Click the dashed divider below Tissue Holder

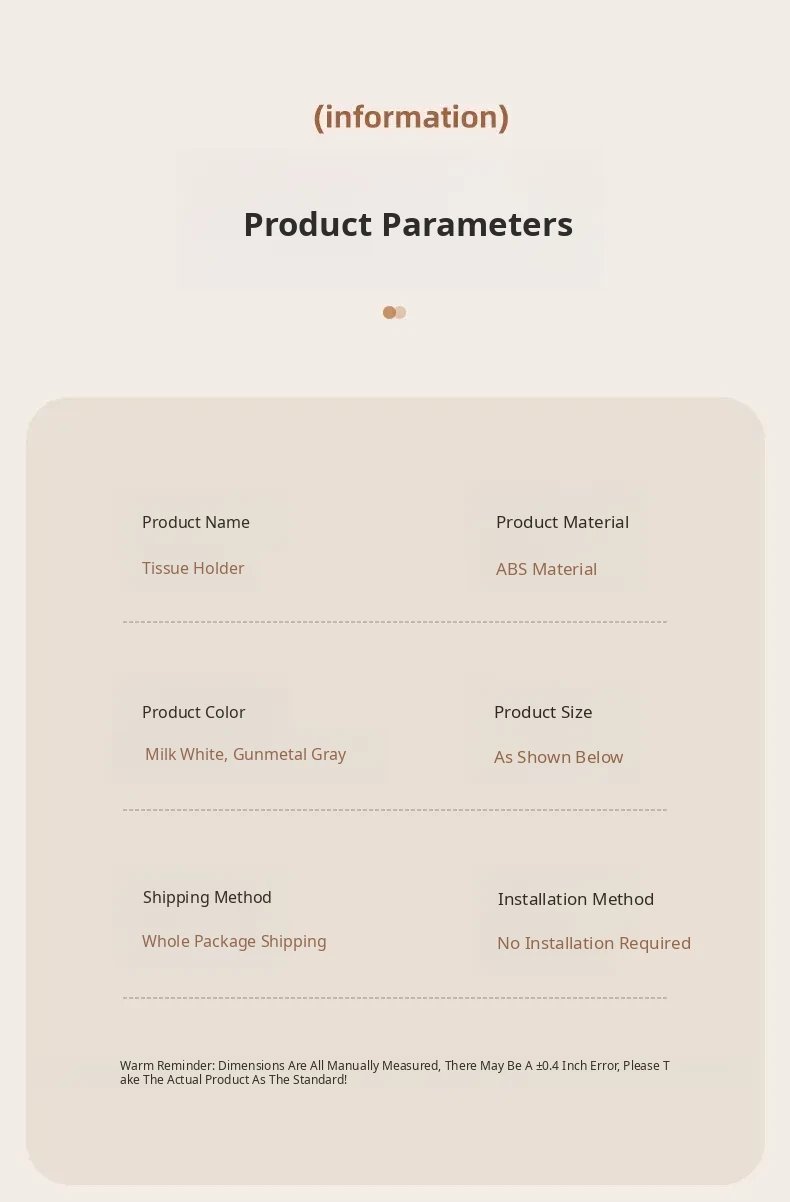pos(394,622)
